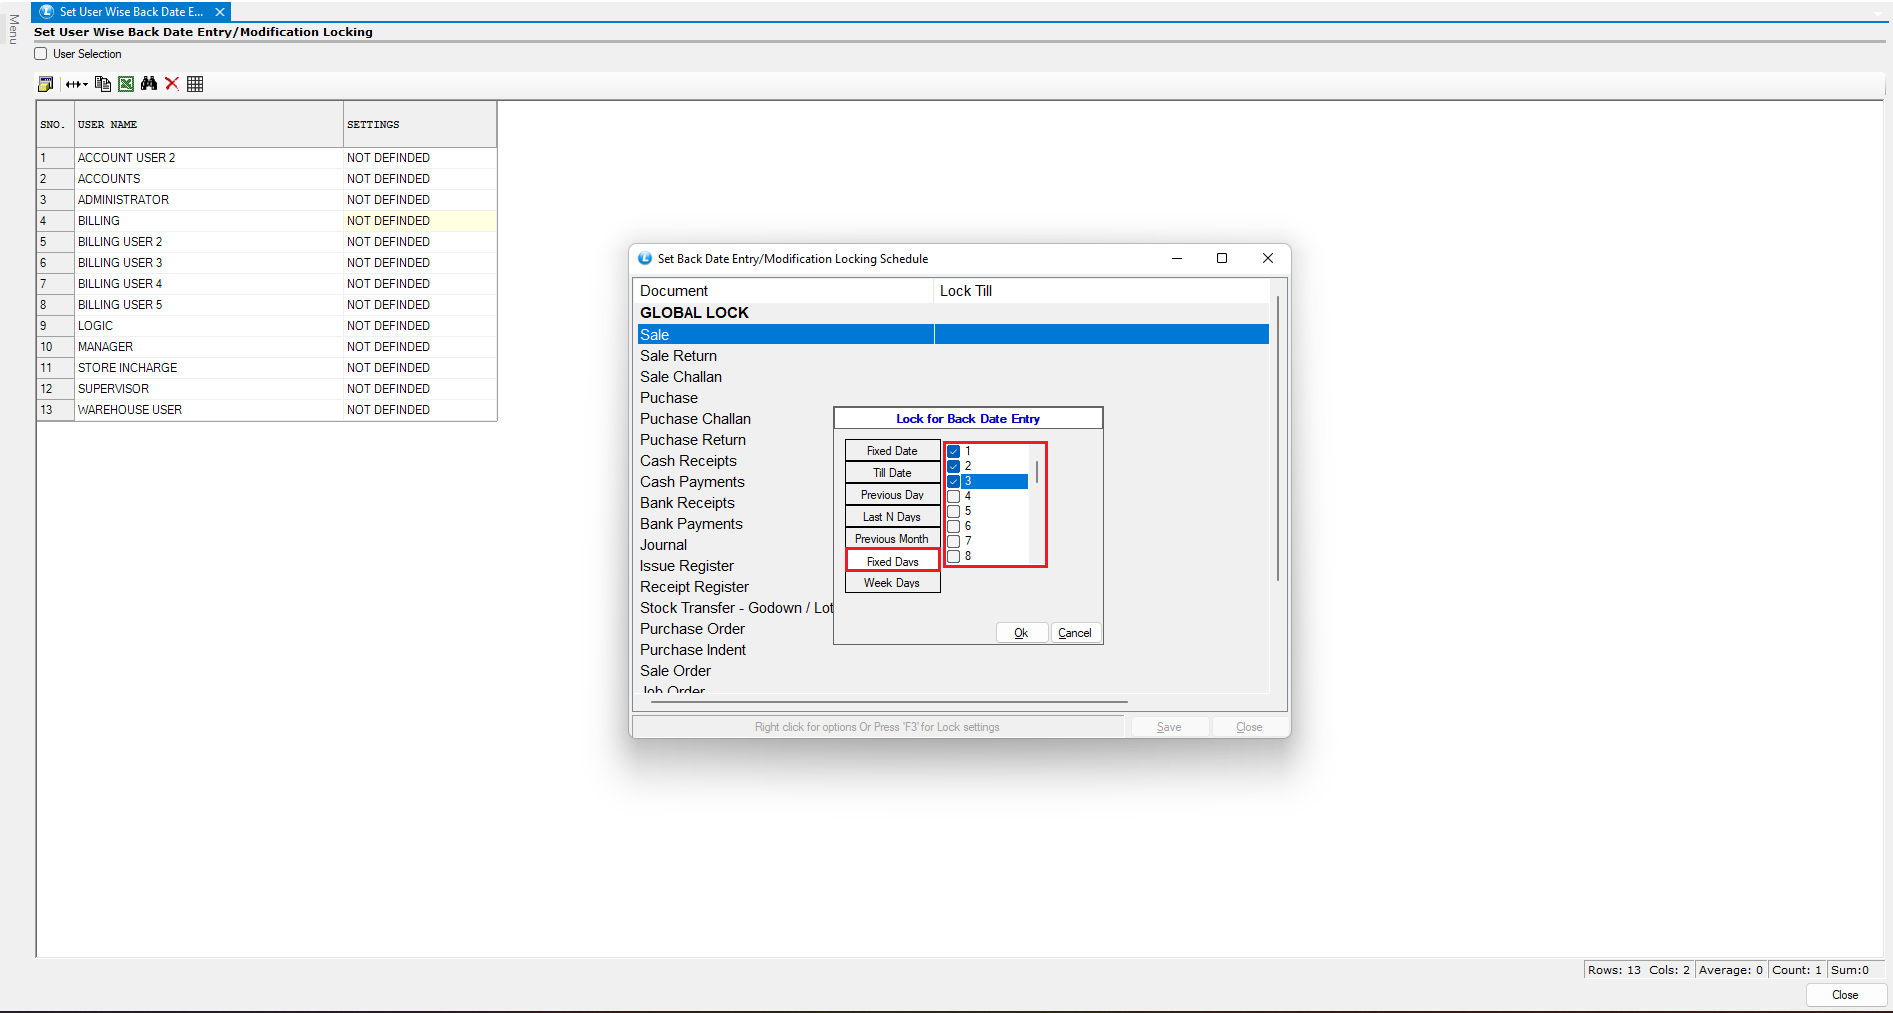Choose the Last N Days lock option
Screen dimensions: 1893x1013
[892, 517]
